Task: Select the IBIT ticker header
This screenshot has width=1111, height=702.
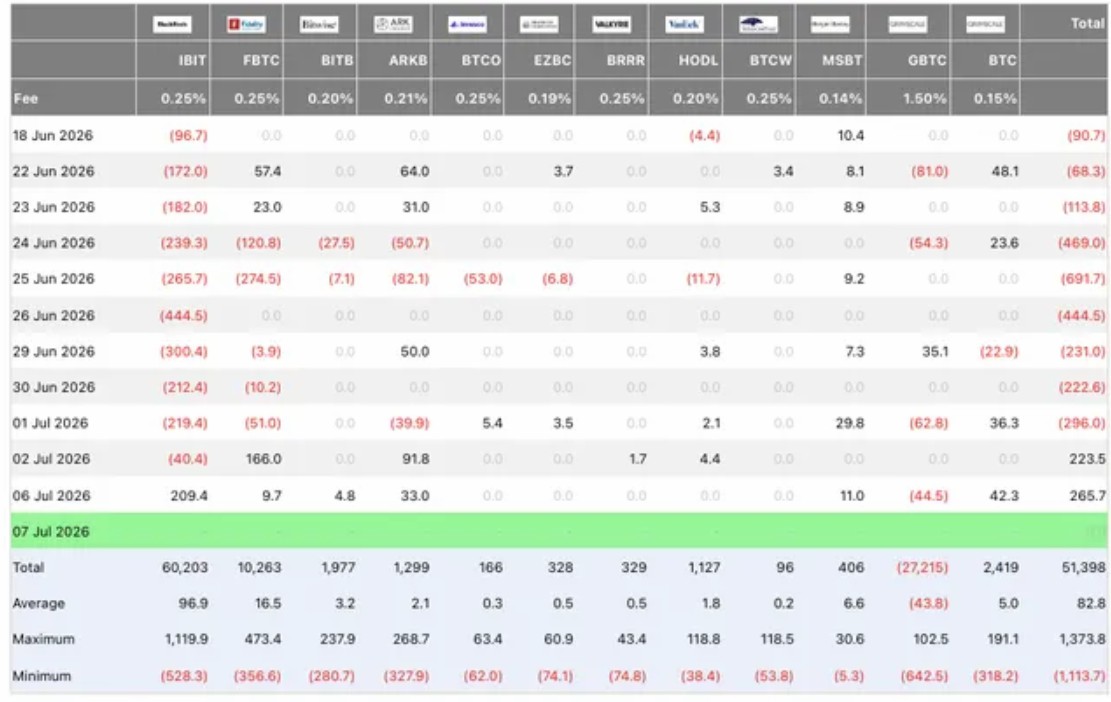Action: (x=192, y=61)
